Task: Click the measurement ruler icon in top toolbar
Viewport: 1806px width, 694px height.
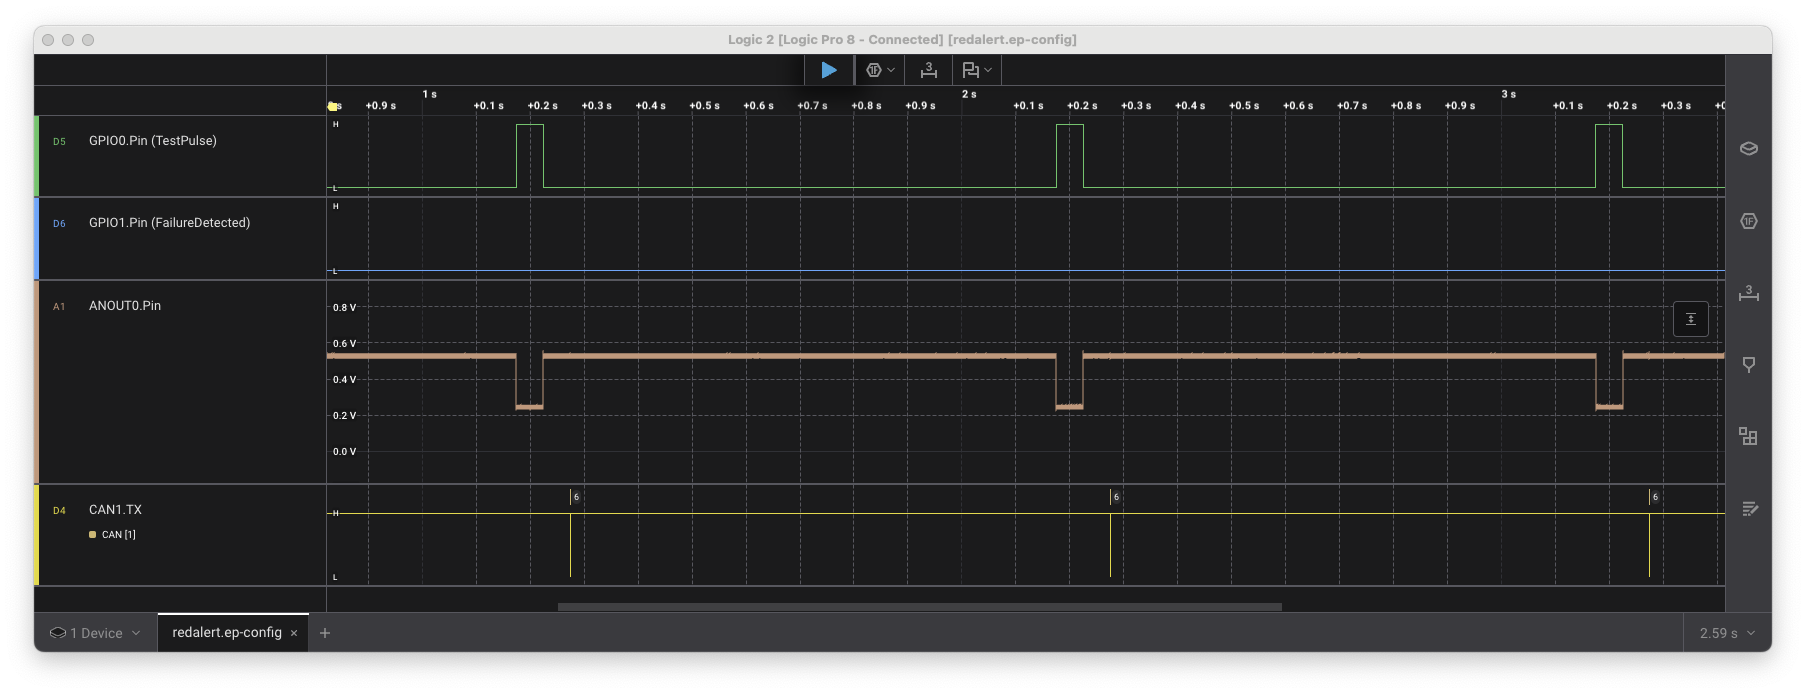Action: coord(929,70)
